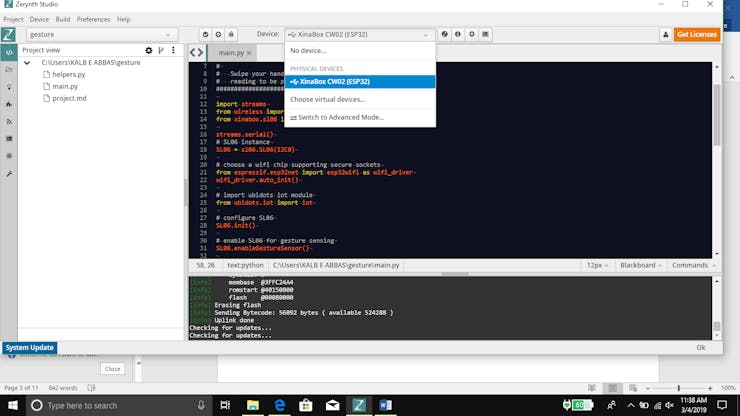Open Task View in taskbar
Image resolution: width=740 pixels, height=416 pixels.
(225, 405)
